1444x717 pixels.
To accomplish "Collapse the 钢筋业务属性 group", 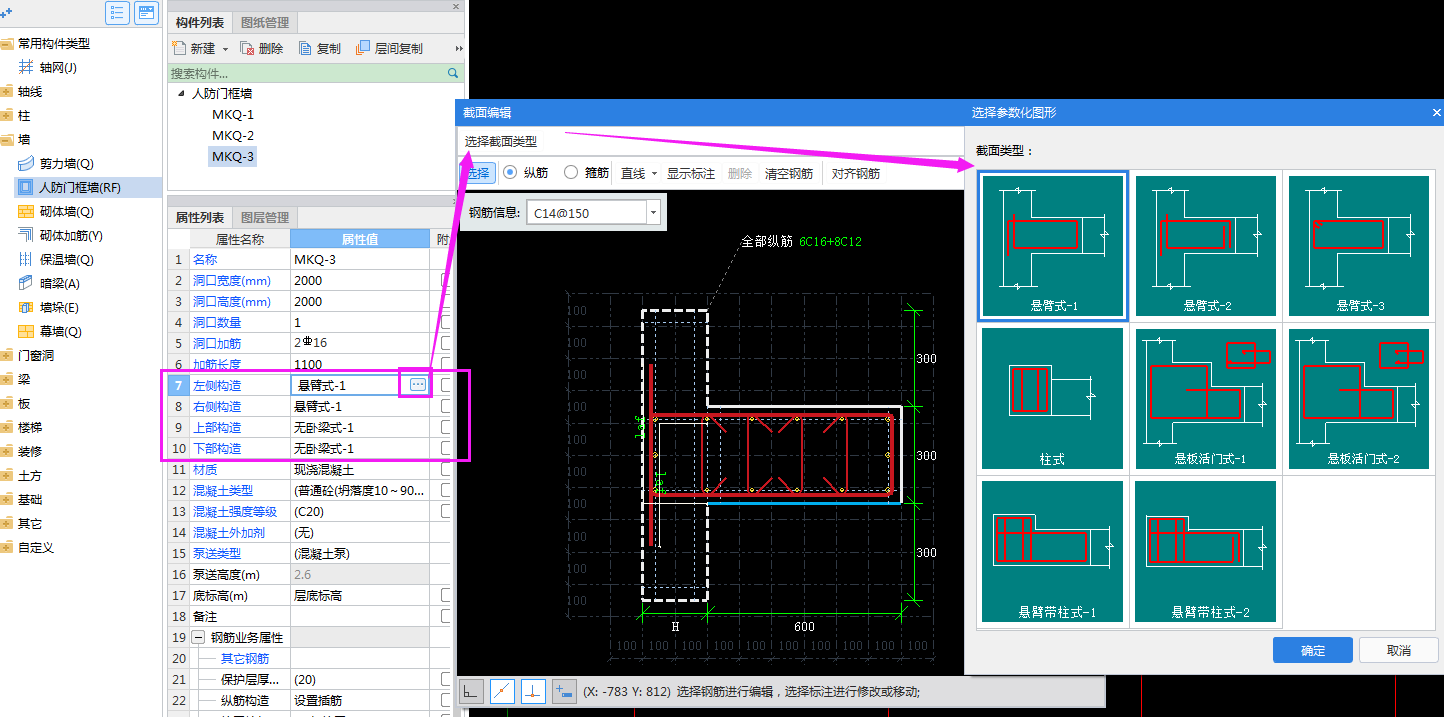I will point(198,637).
